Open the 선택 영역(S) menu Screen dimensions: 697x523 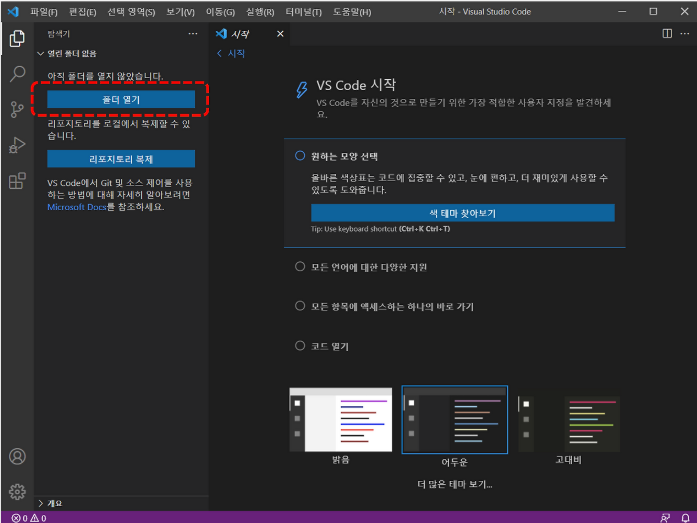click(x=131, y=12)
